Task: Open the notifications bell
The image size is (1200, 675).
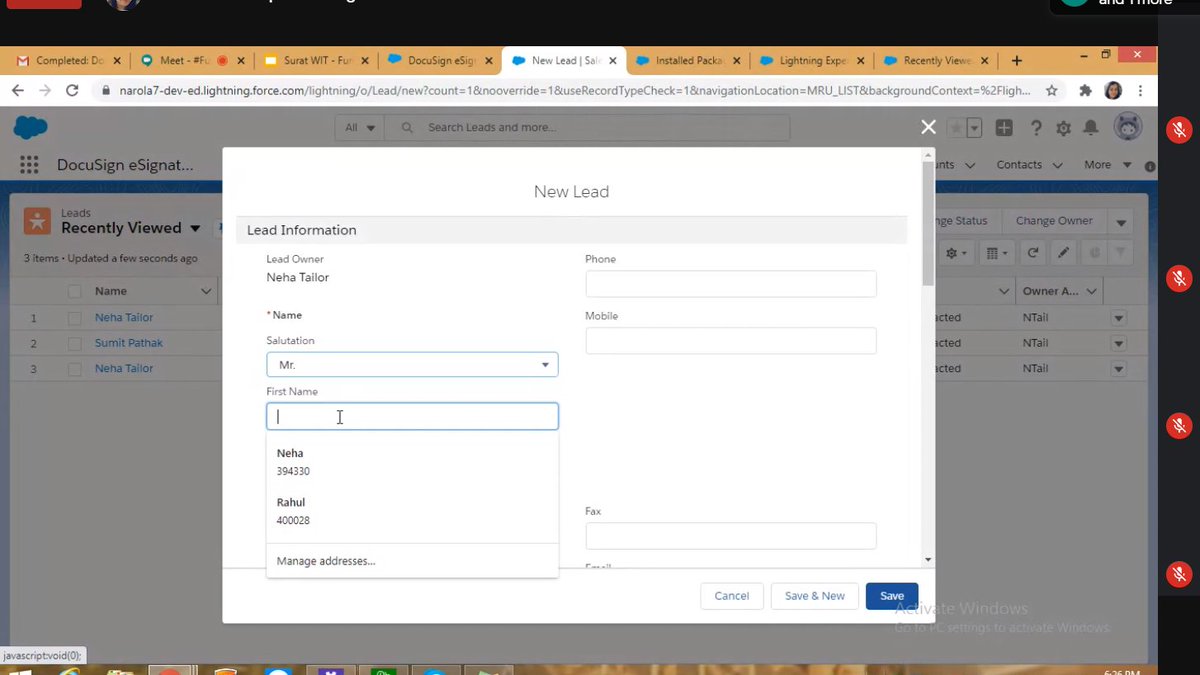Action: click(x=1091, y=128)
